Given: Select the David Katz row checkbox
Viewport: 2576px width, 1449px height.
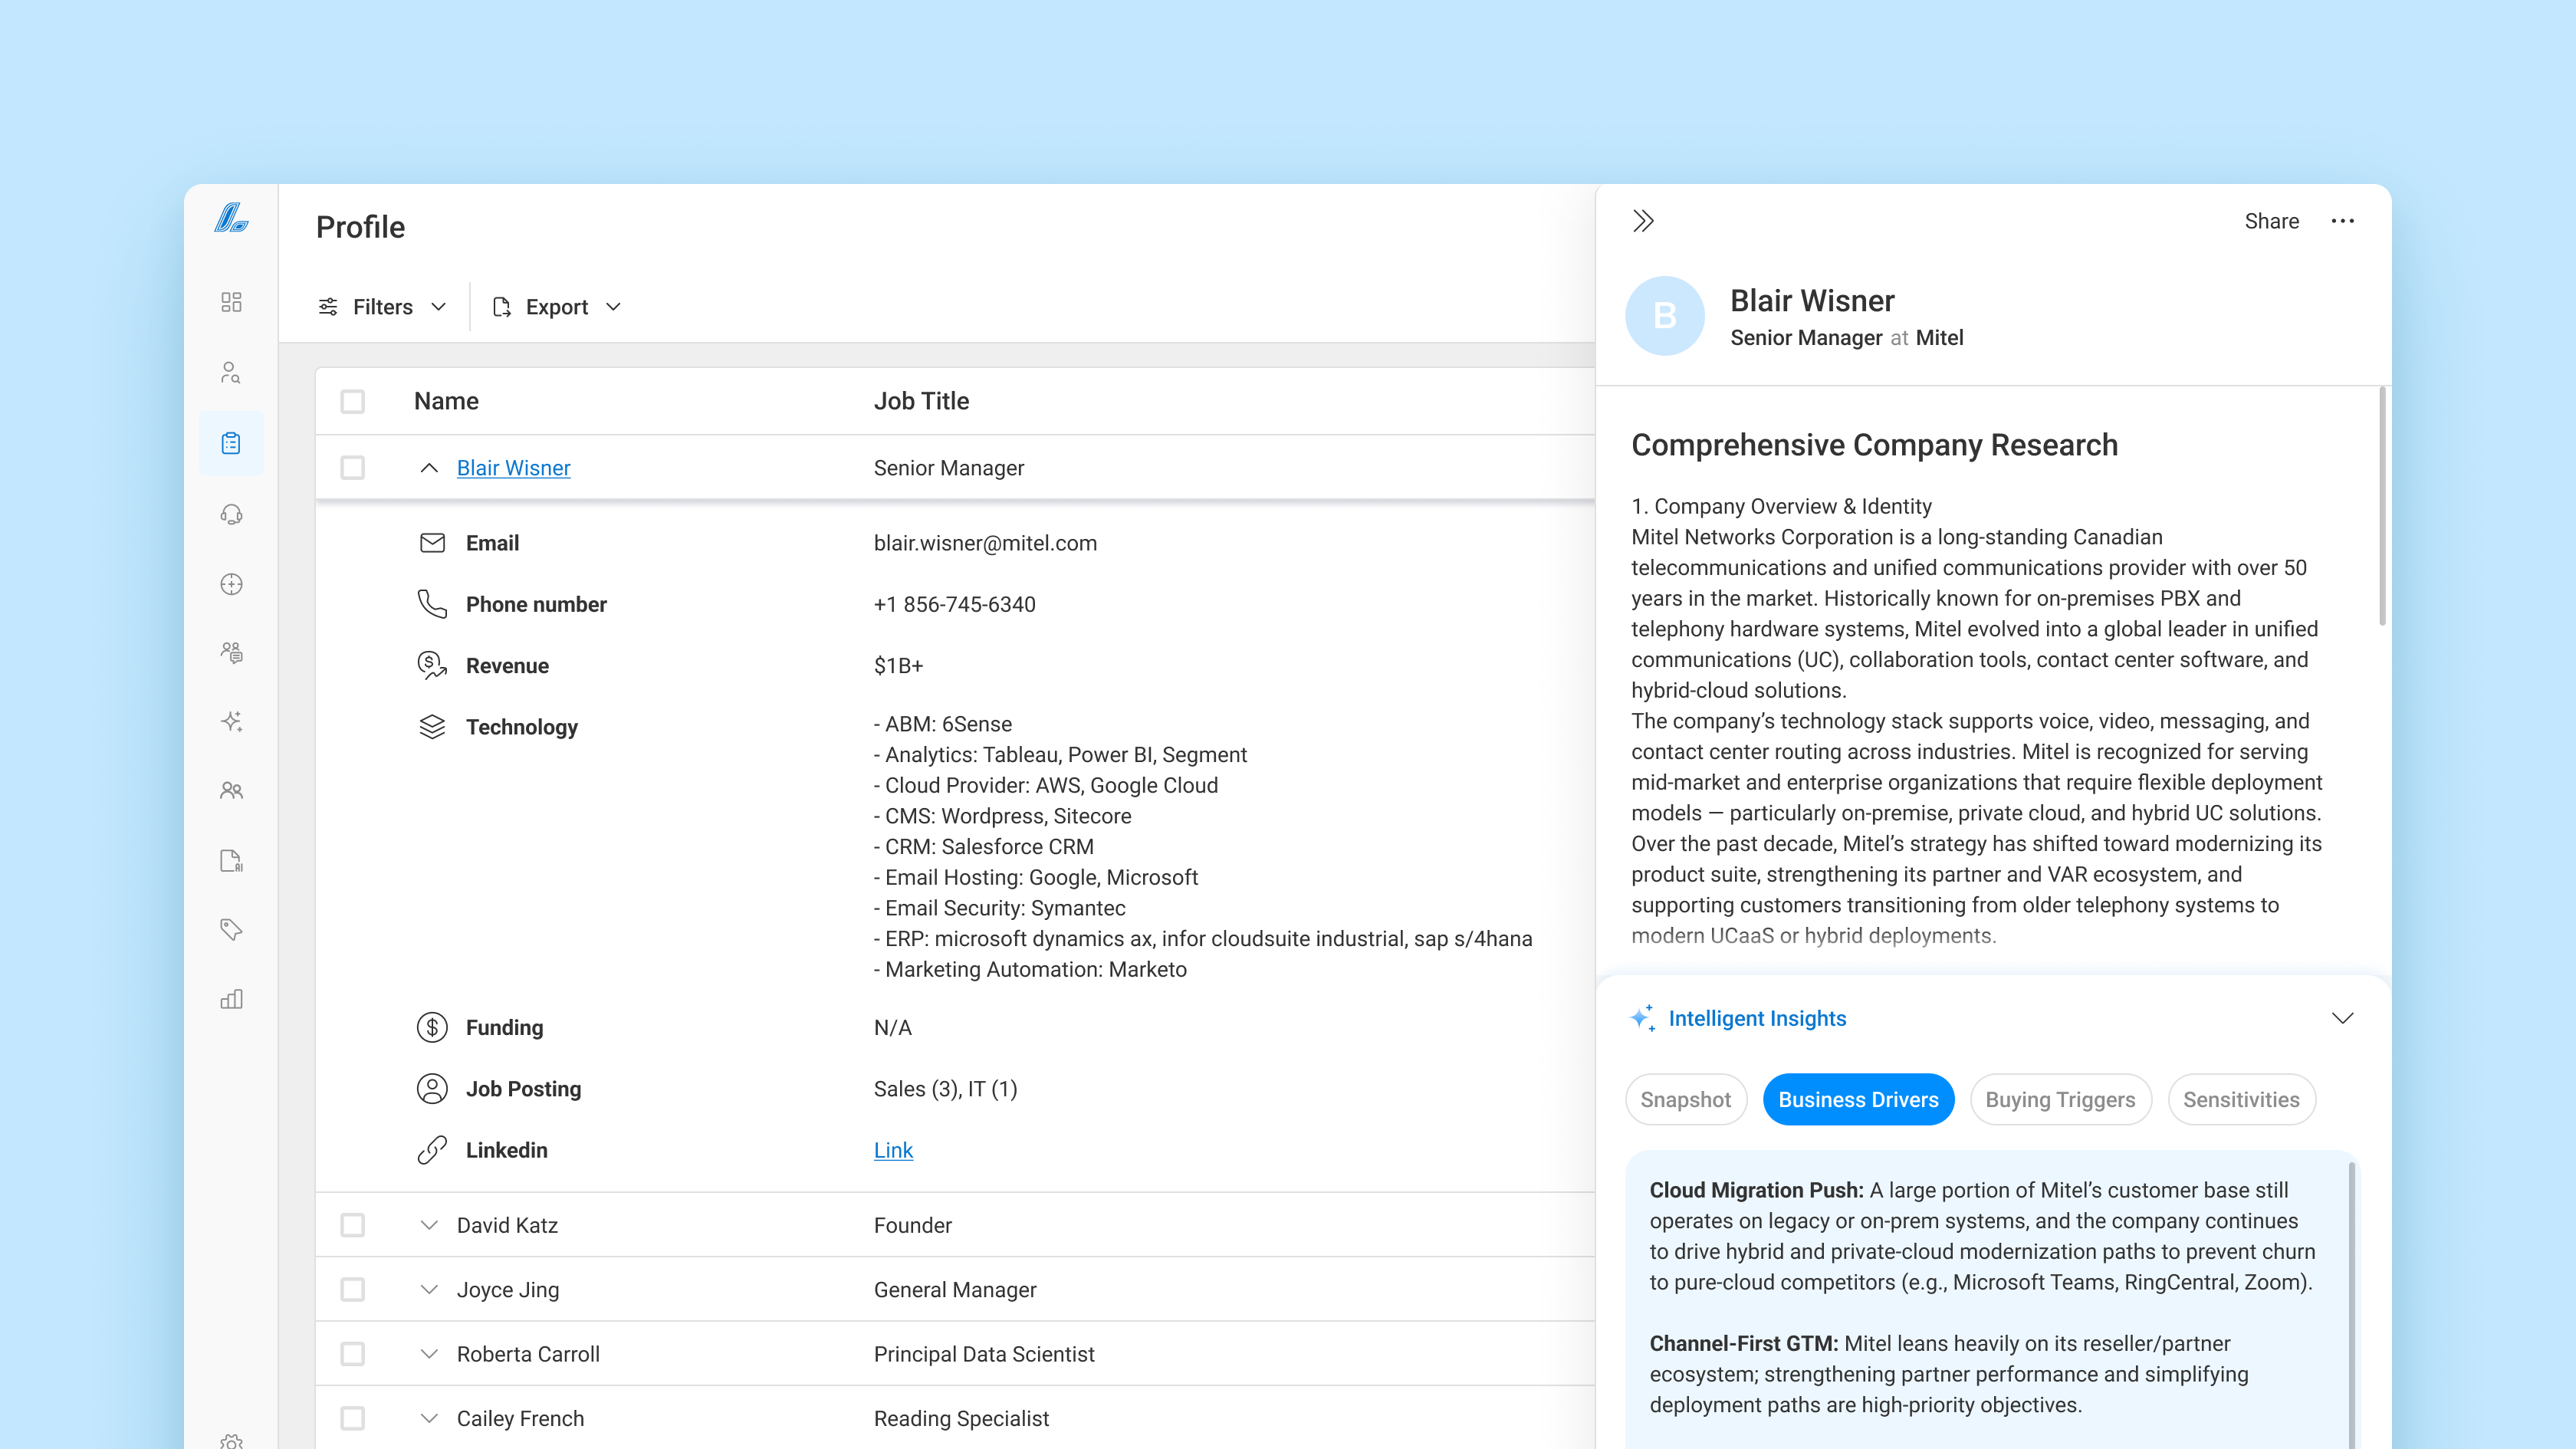Looking at the screenshot, I should [352, 1225].
